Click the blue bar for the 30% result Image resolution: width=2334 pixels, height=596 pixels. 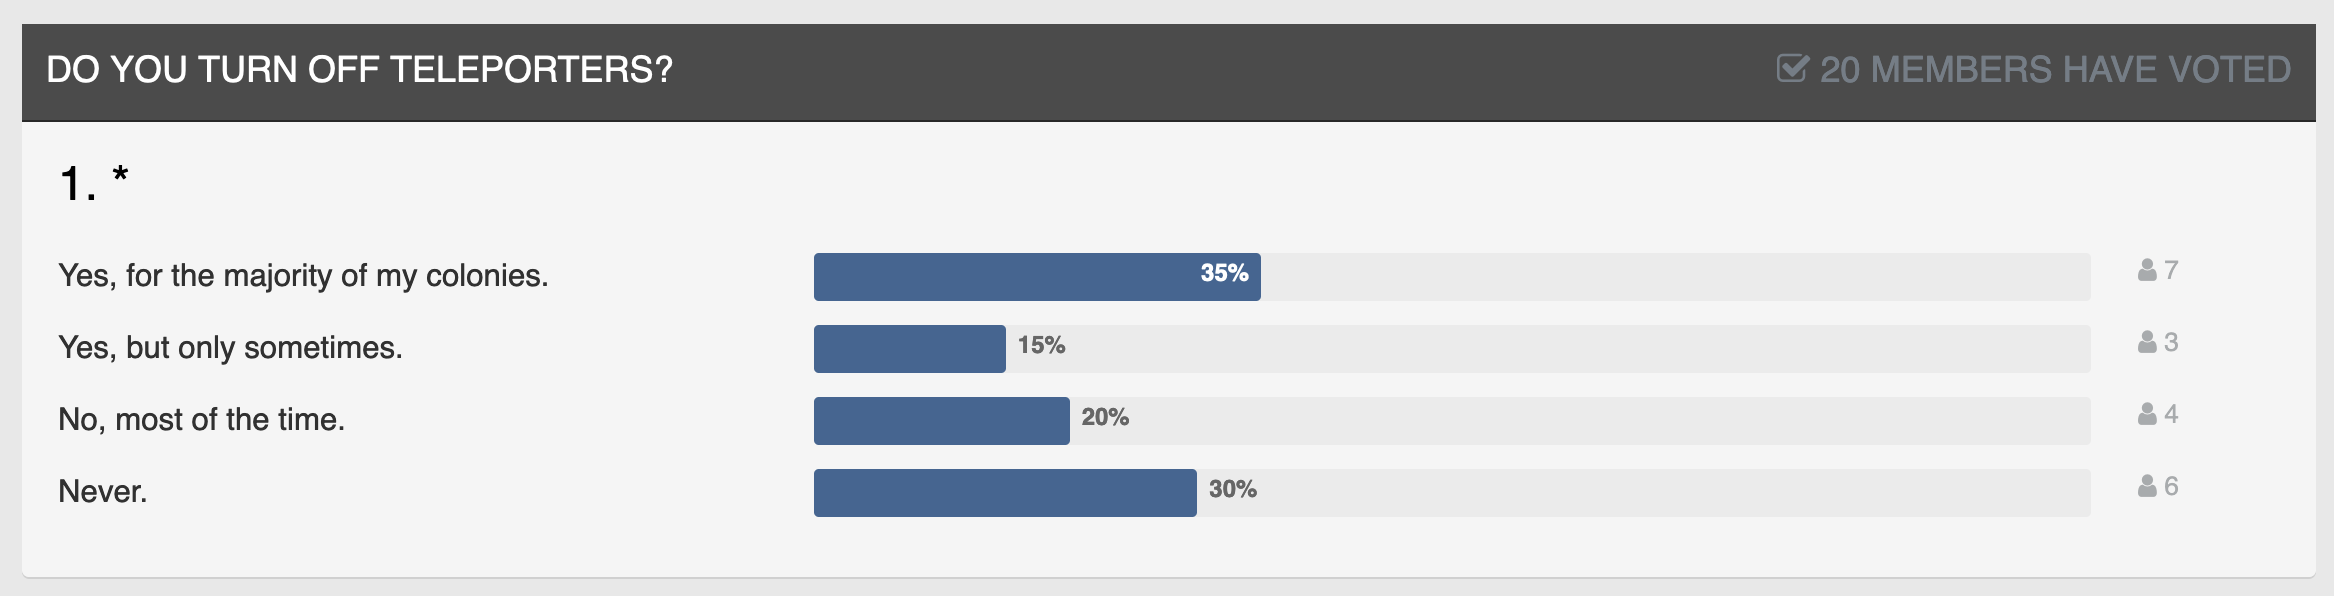point(1004,493)
